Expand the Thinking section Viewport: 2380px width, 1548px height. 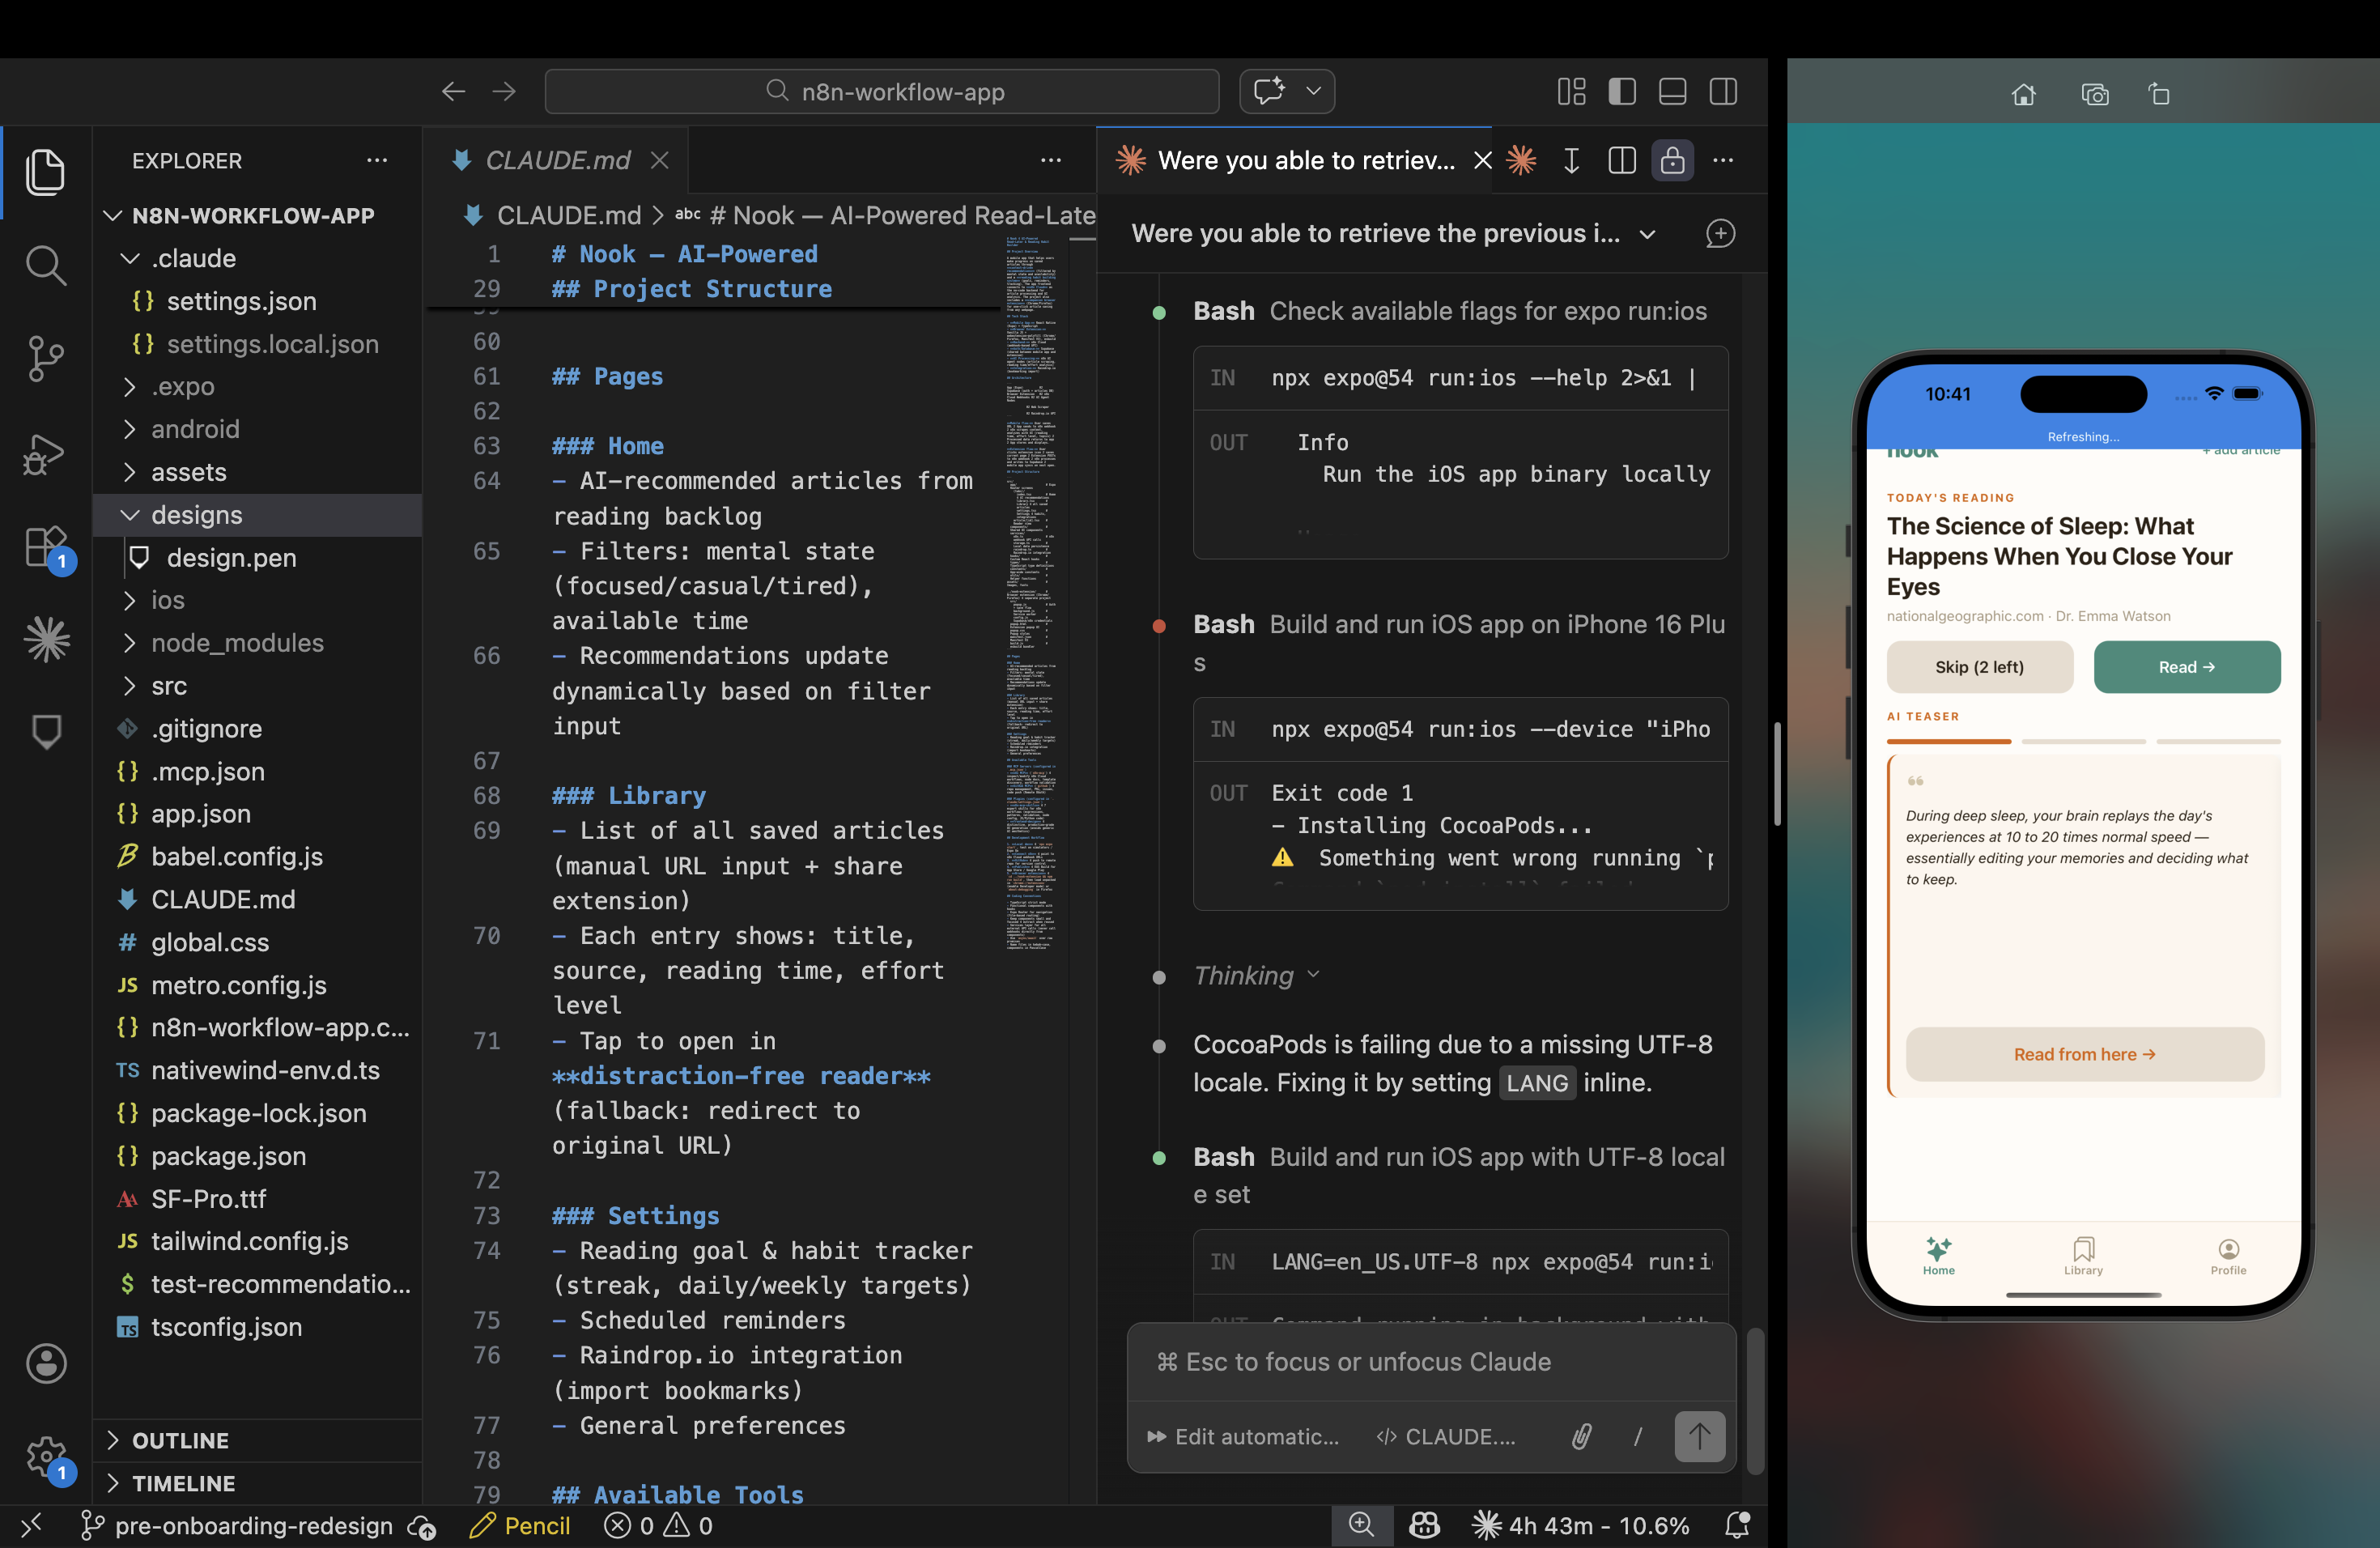tap(1256, 975)
